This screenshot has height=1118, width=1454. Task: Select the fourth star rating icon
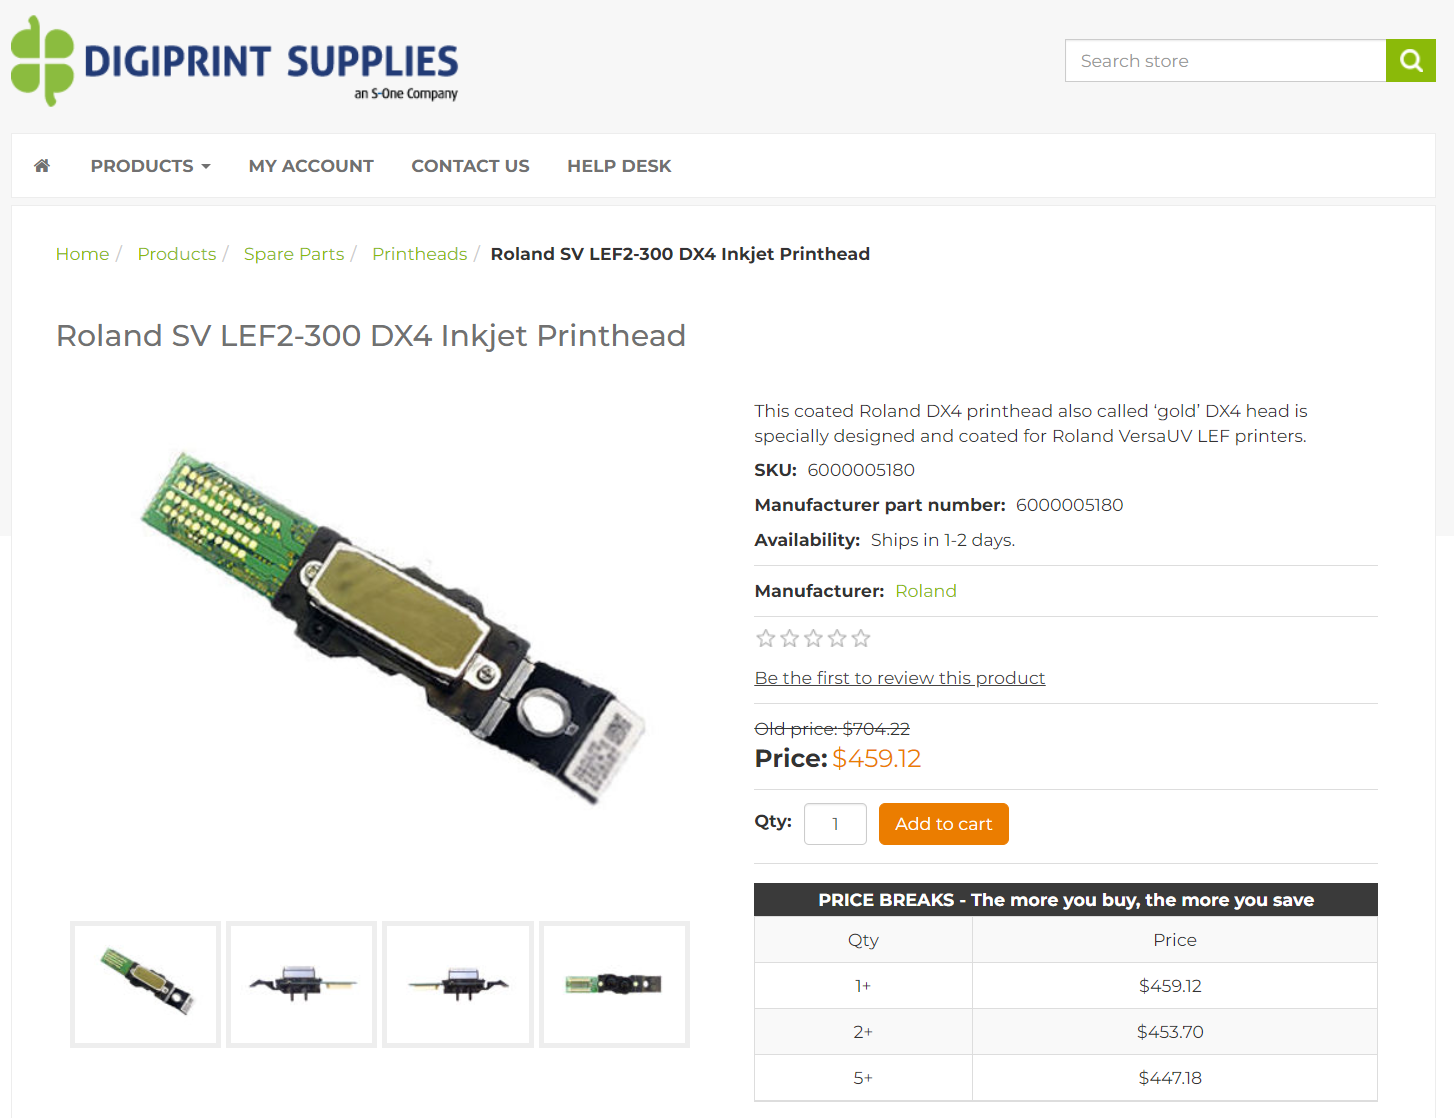coord(837,638)
